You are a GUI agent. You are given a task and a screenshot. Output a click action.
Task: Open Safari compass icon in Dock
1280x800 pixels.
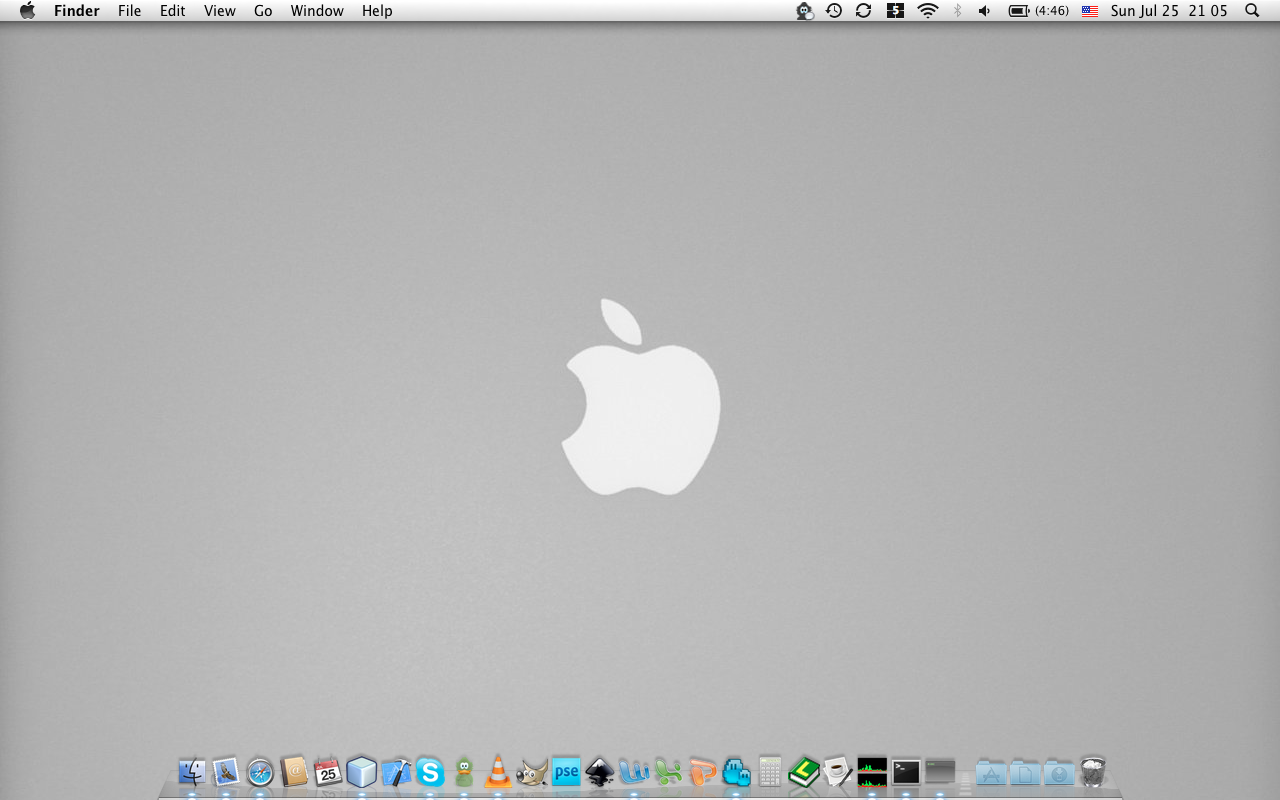pos(260,772)
